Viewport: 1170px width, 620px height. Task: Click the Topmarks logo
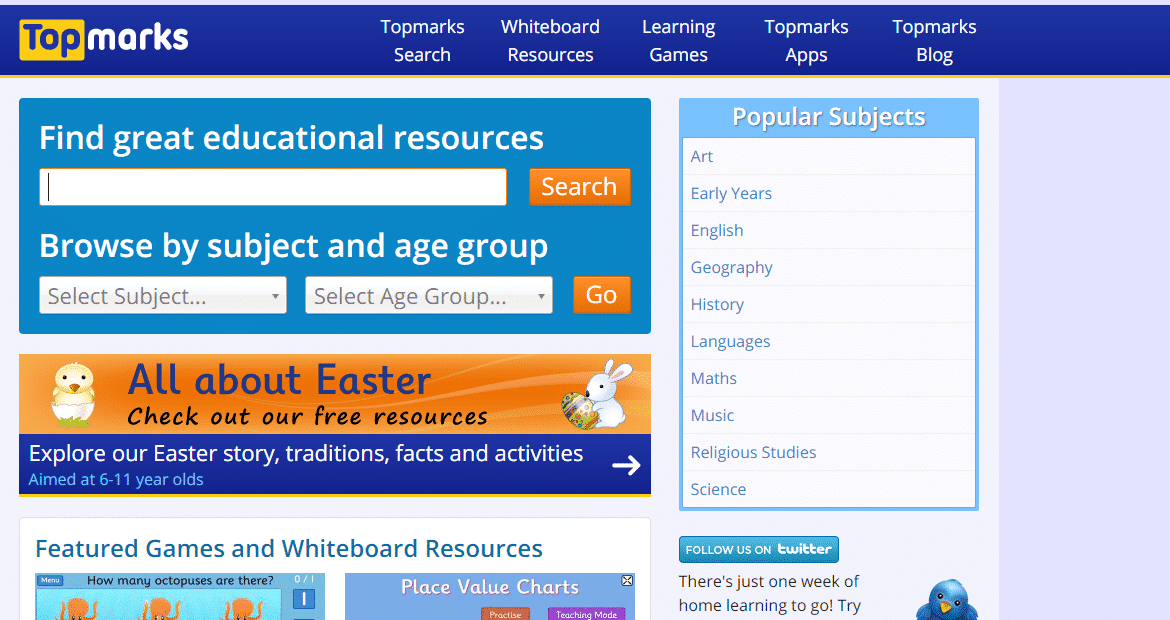104,39
